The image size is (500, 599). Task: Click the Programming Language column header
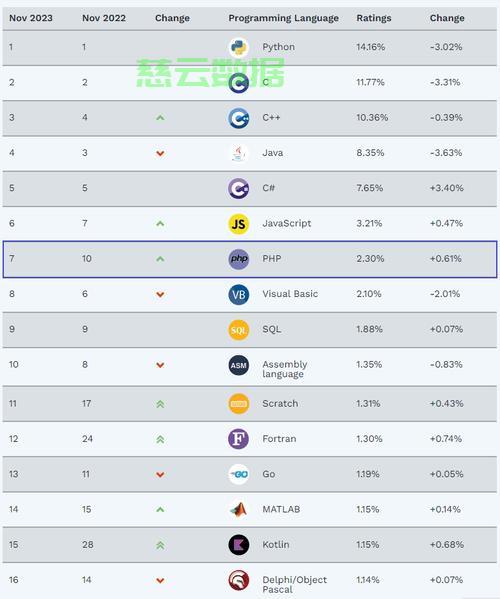(283, 18)
